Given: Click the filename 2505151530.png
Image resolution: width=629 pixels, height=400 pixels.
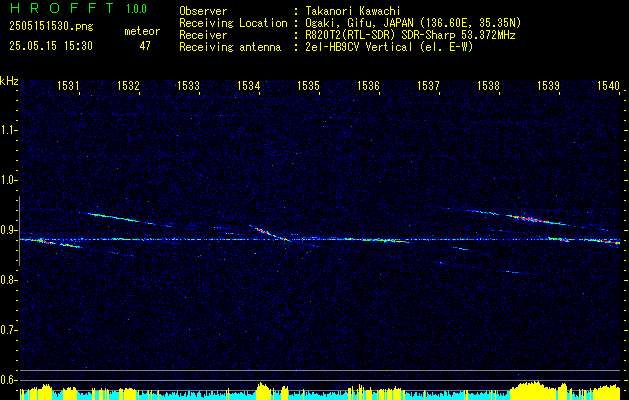Looking at the screenshot, I should [x=51, y=27].
